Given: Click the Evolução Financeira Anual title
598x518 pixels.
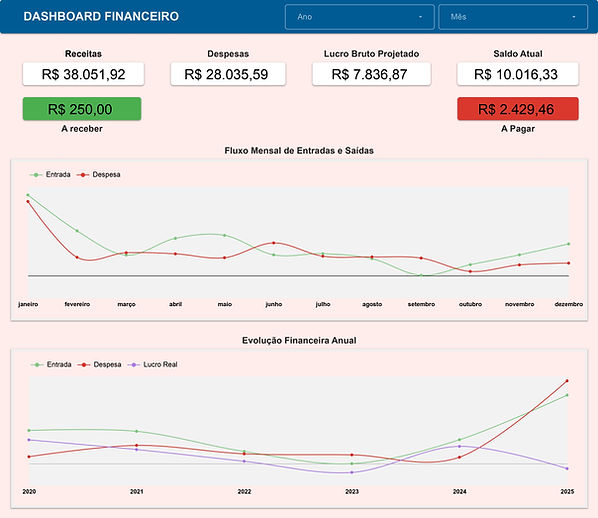Looking at the screenshot, I should pos(299,341).
